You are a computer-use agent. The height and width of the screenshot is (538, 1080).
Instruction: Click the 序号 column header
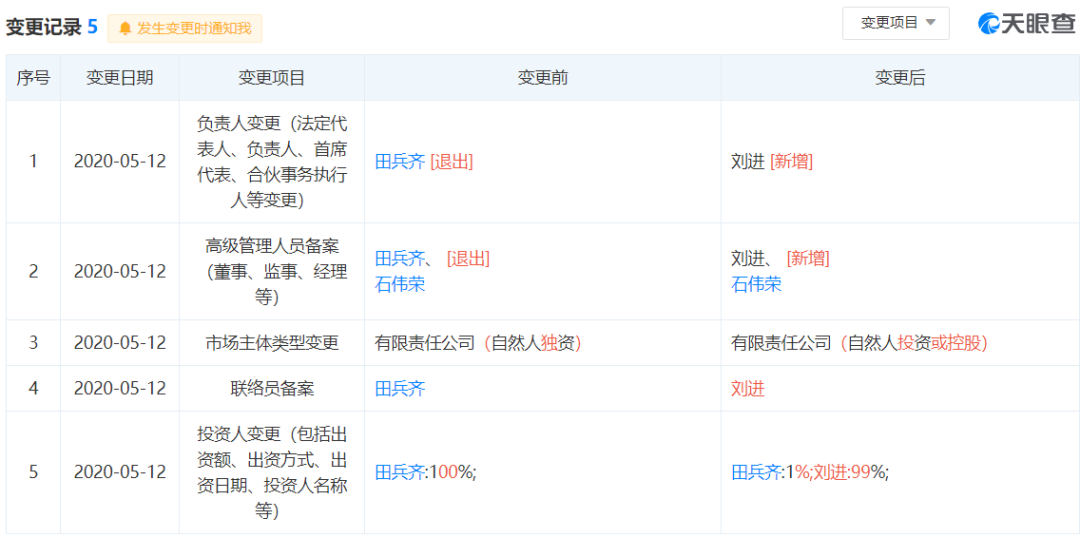[33, 78]
